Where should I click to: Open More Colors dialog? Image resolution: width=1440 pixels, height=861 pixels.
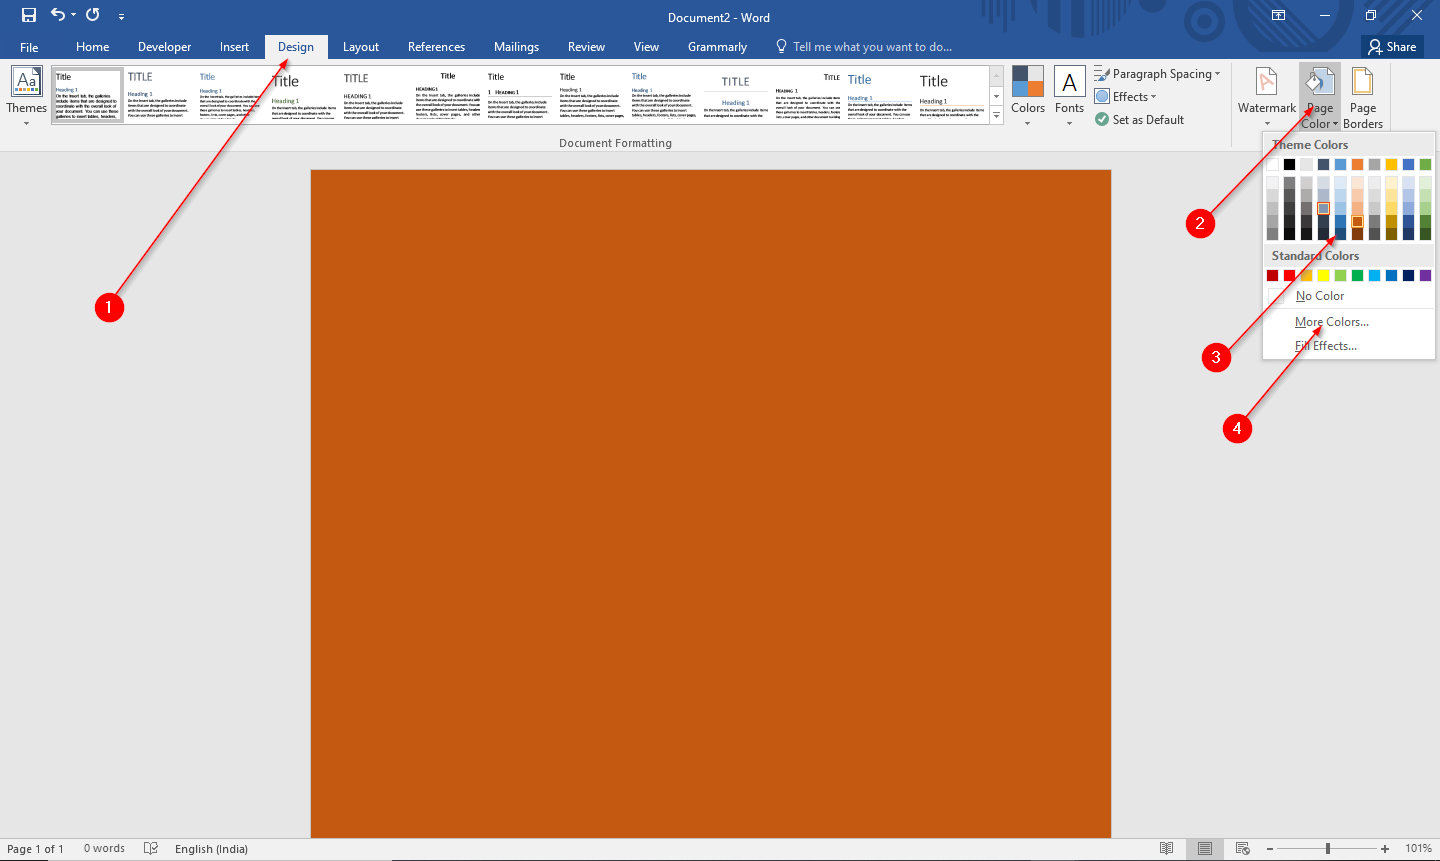(1349, 322)
